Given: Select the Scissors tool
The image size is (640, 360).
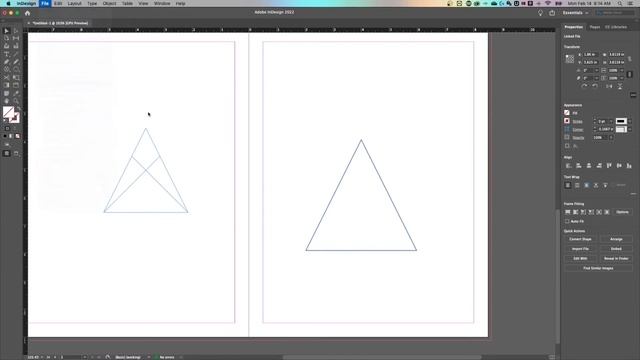Looking at the screenshot, I should point(6,78).
